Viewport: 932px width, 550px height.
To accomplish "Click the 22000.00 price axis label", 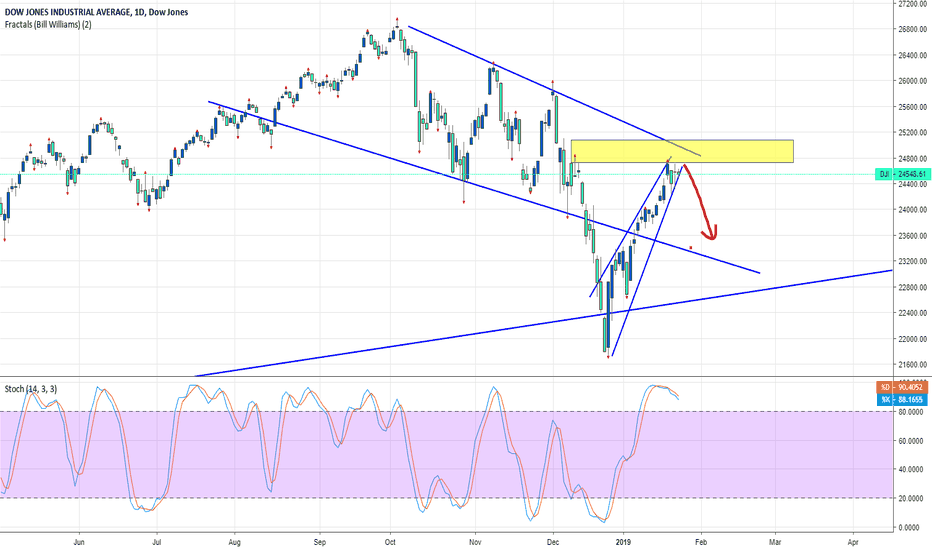I will 912,340.
